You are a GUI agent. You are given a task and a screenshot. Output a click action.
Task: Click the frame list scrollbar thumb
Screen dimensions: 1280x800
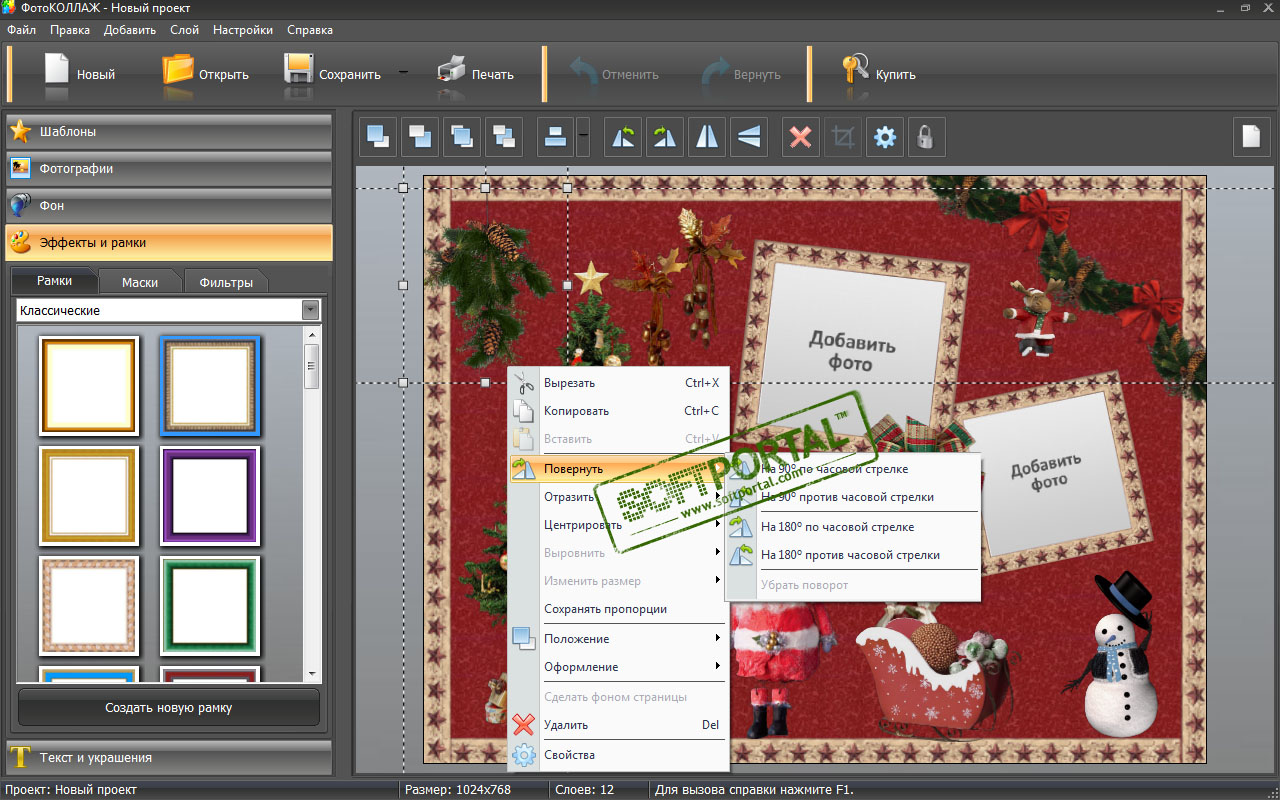[x=312, y=366]
